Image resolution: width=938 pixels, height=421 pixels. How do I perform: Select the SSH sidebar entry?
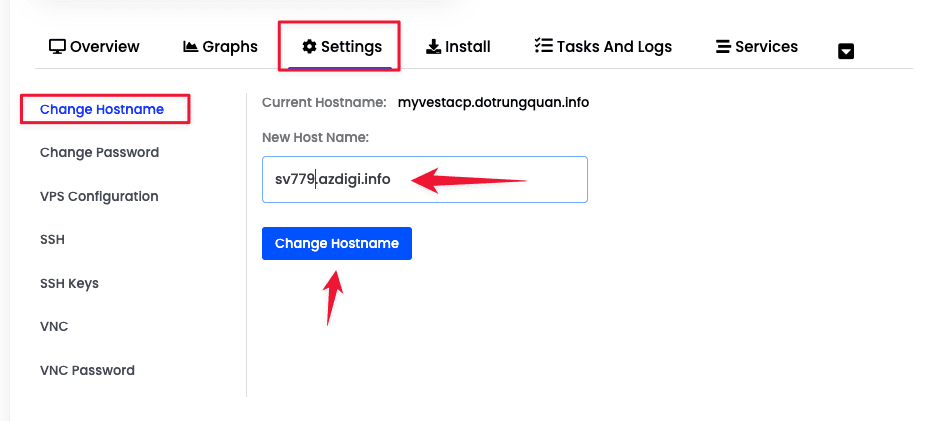[x=52, y=240]
